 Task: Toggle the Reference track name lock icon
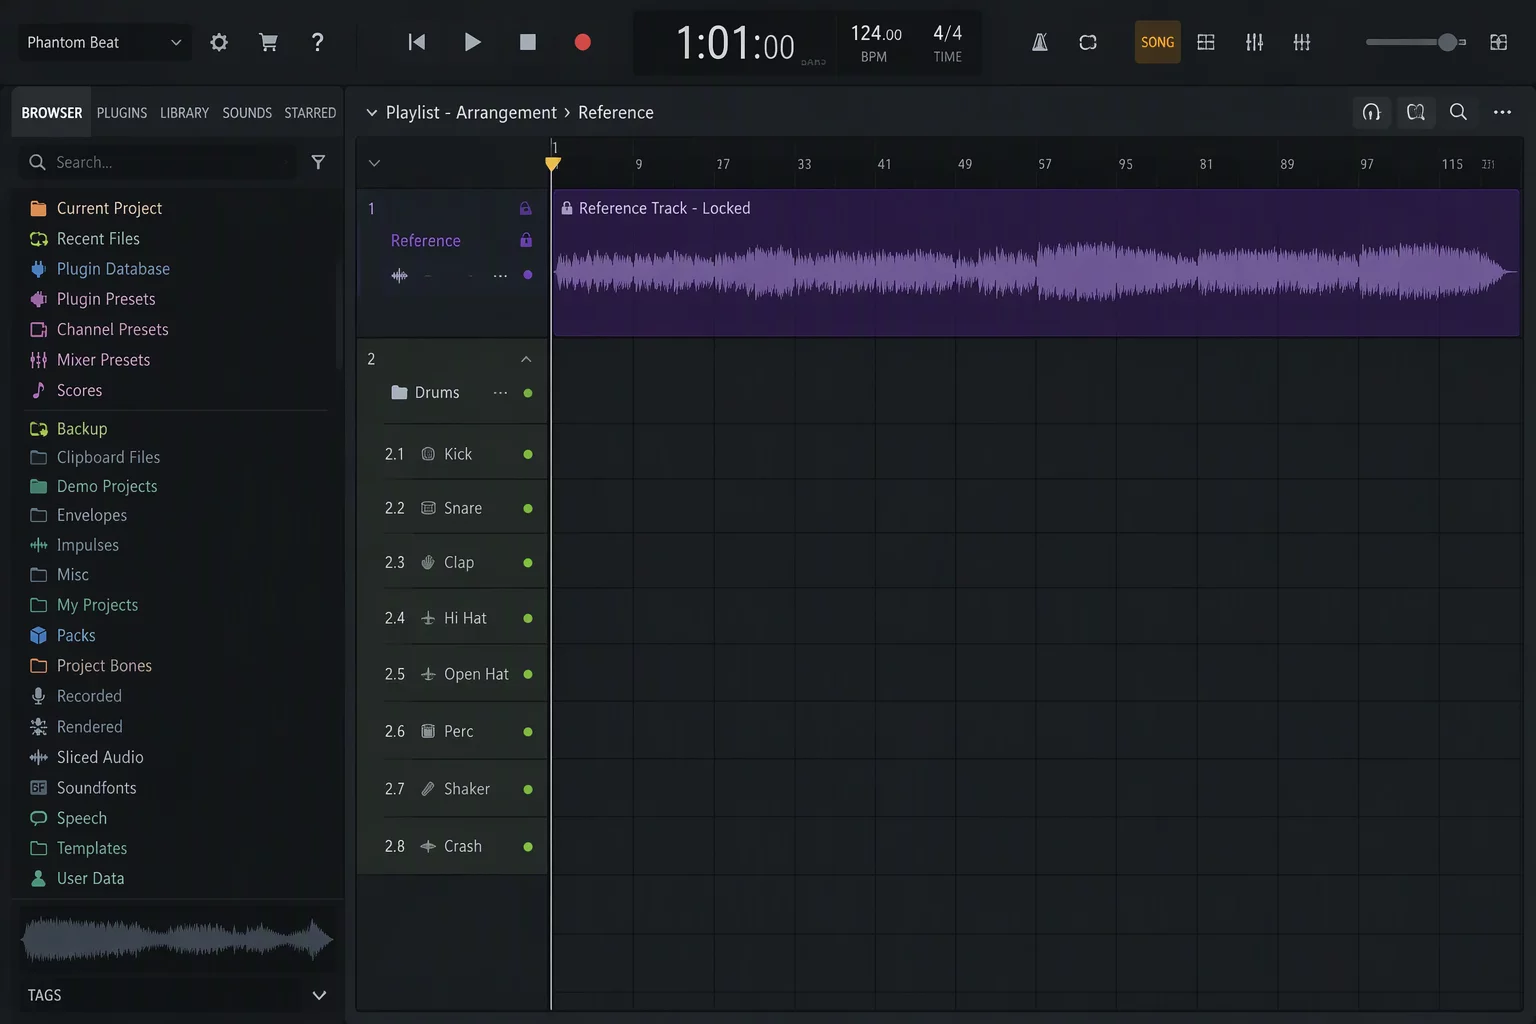click(x=526, y=240)
